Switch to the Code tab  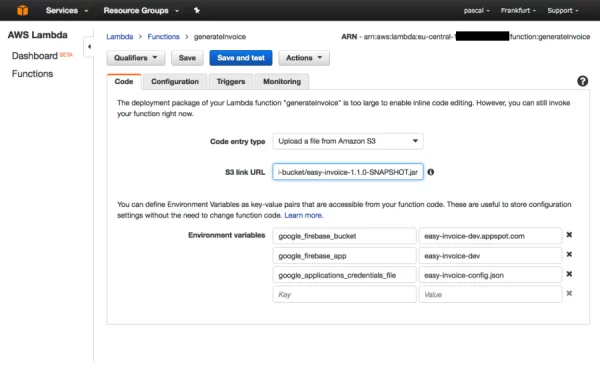124,82
